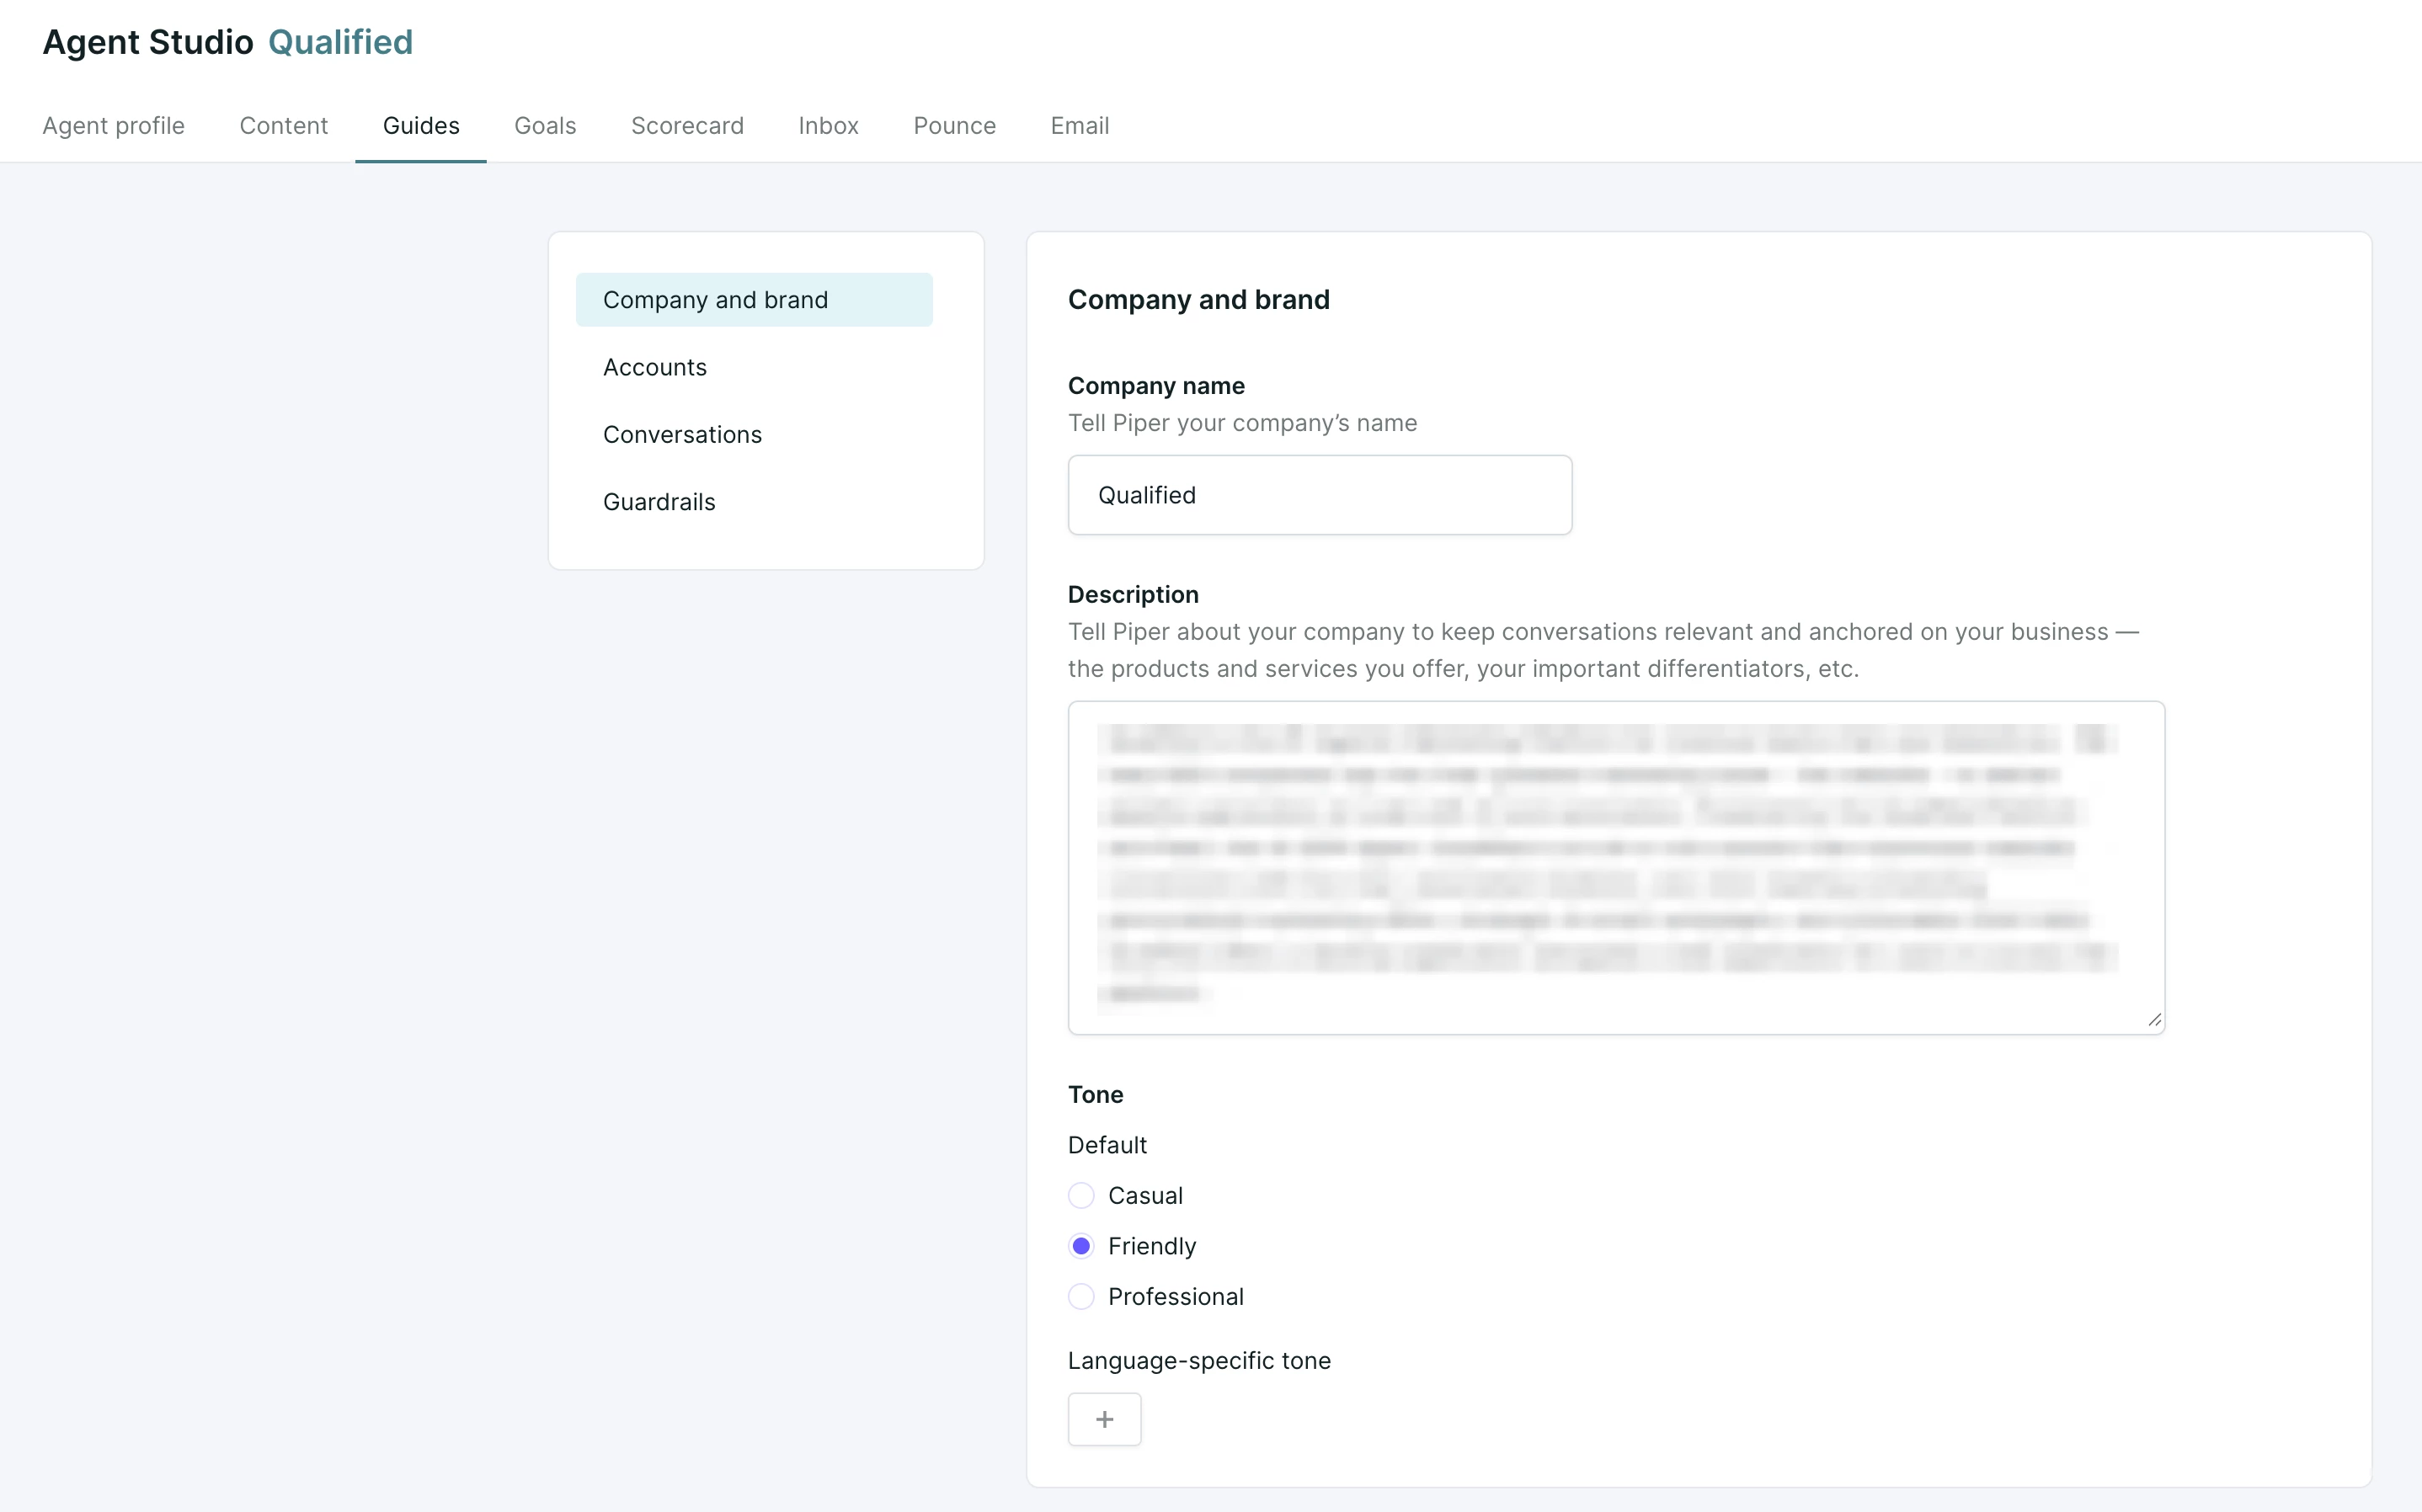Open the Email tab
This screenshot has height=1512, width=2422.
[x=1079, y=126]
